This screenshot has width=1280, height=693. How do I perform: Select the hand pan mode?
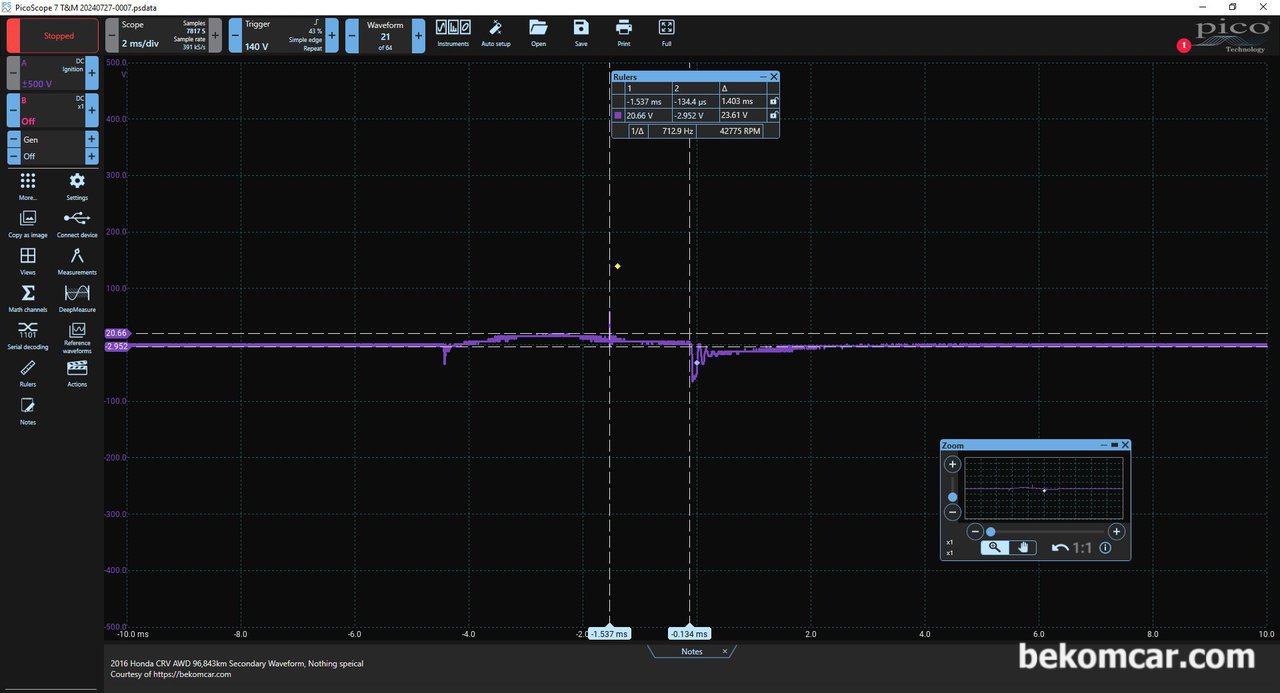point(1023,547)
